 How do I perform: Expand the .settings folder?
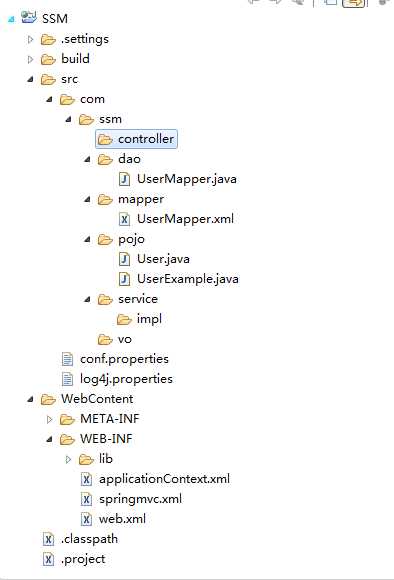coord(31,39)
